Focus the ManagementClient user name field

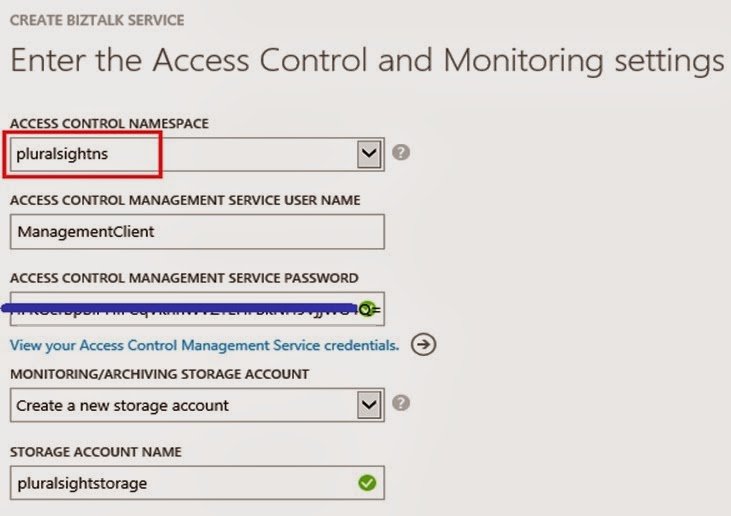click(196, 231)
